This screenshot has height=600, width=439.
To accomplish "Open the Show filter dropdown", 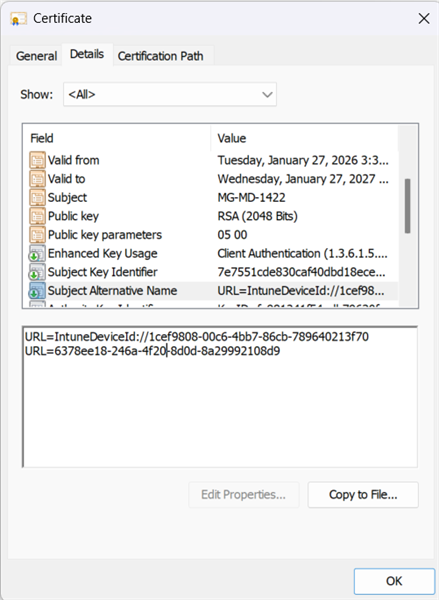I will tap(170, 94).
